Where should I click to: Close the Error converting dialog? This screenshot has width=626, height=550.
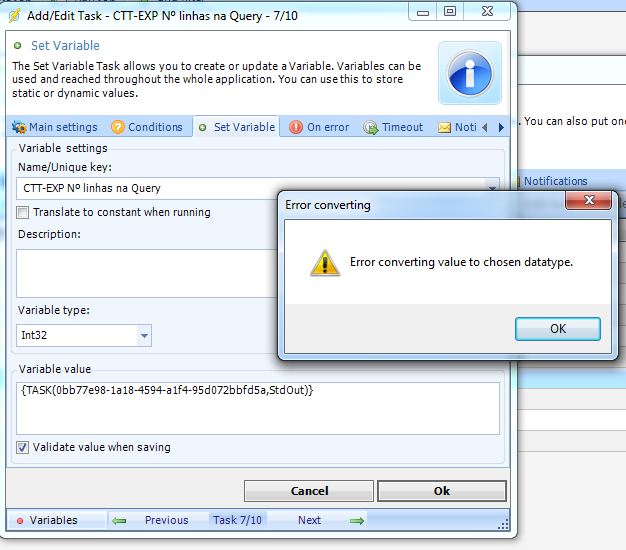(587, 203)
